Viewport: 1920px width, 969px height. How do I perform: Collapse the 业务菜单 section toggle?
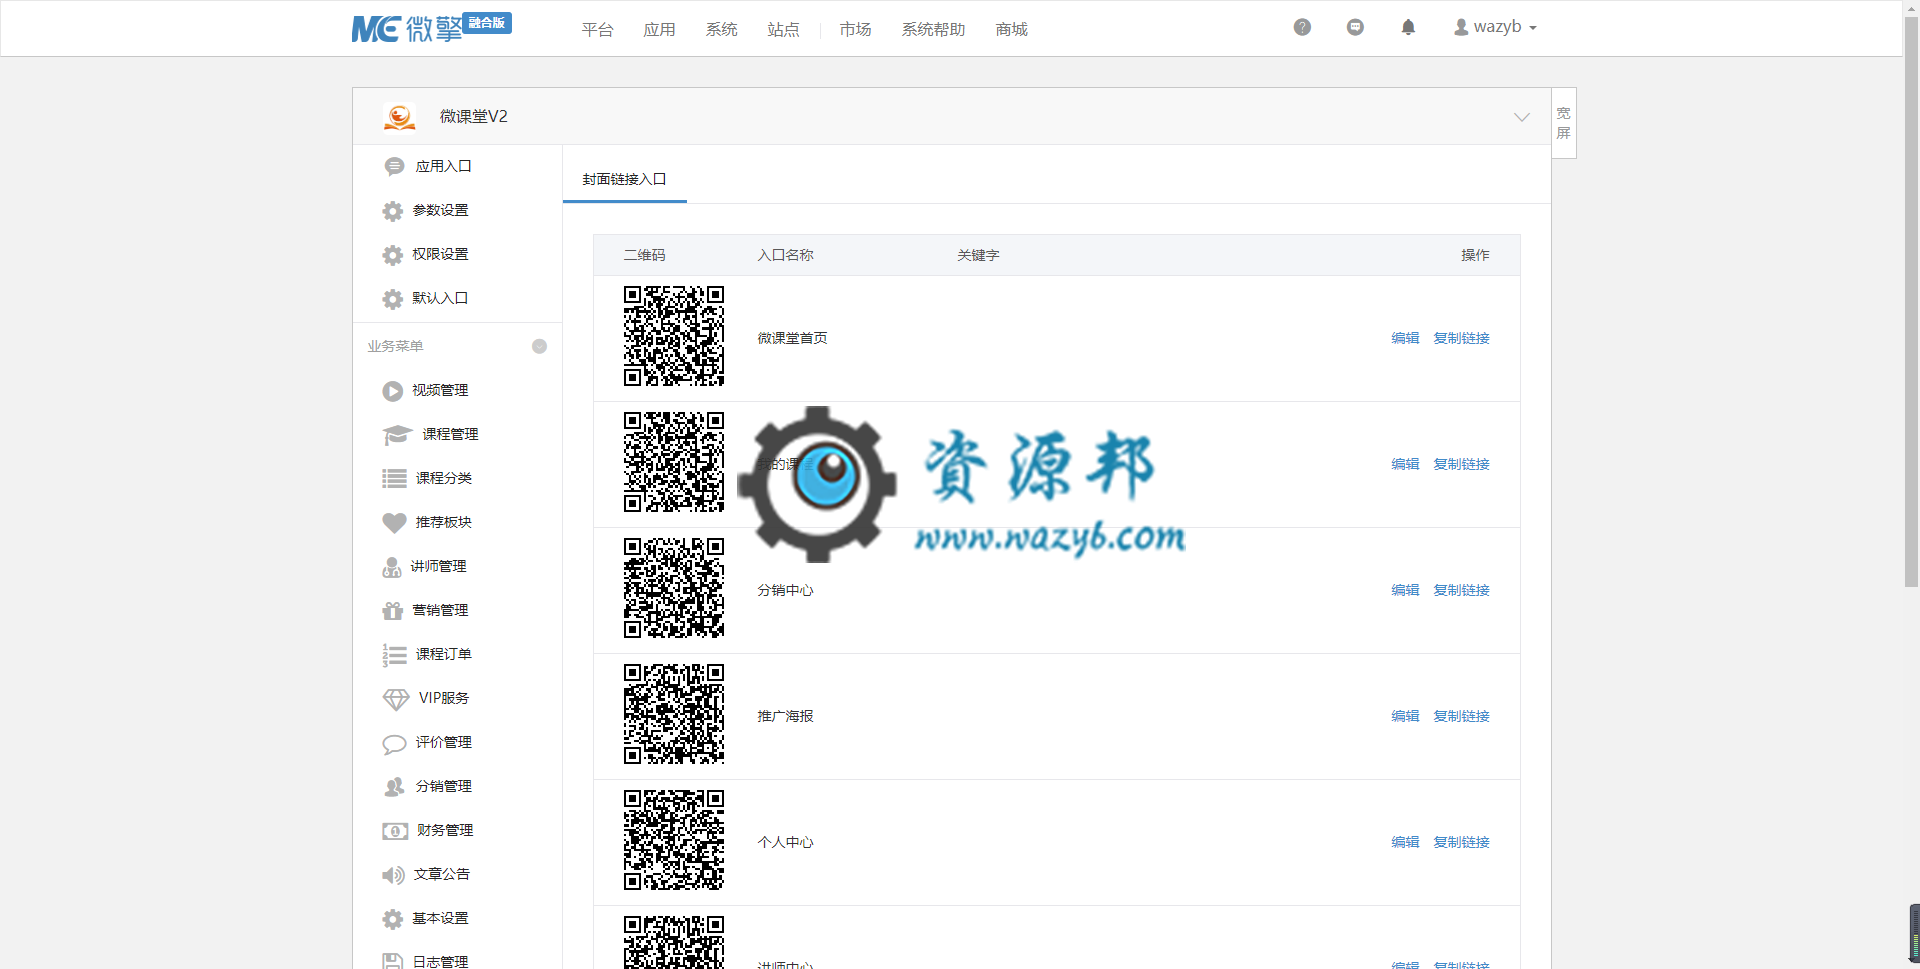[539, 346]
